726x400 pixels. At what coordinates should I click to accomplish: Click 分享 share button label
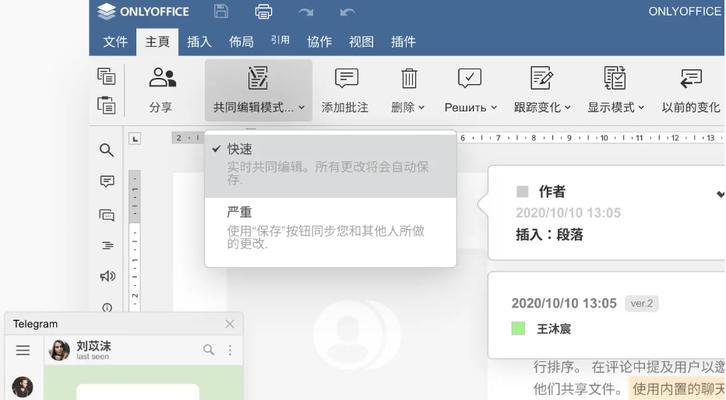(161, 107)
